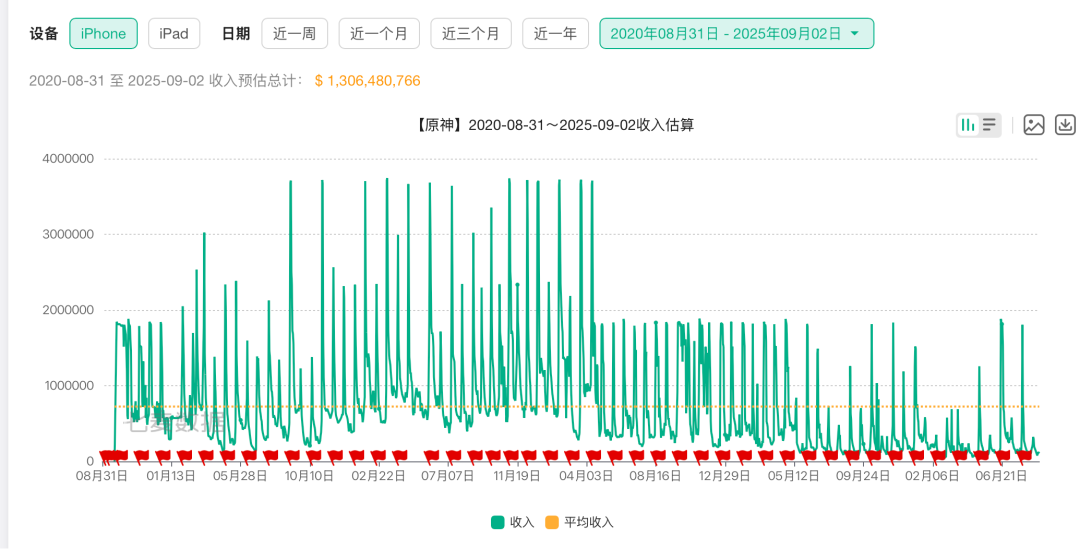The image size is (1080, 549).
Task: Click the 05月12日 x-axis label
Action: pyautogui.click(x=793, y=476)
